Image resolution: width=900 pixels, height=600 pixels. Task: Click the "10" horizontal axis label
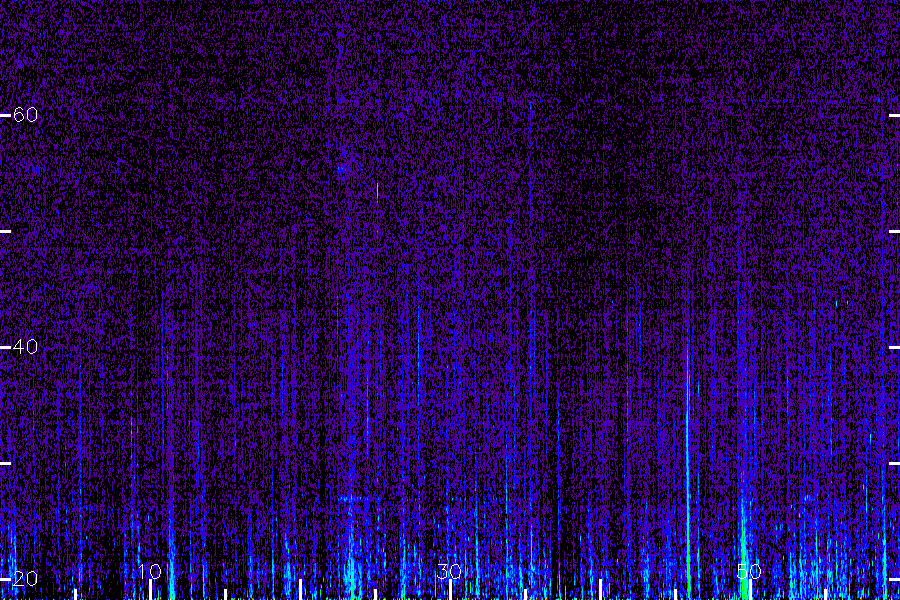click(150, 571)
